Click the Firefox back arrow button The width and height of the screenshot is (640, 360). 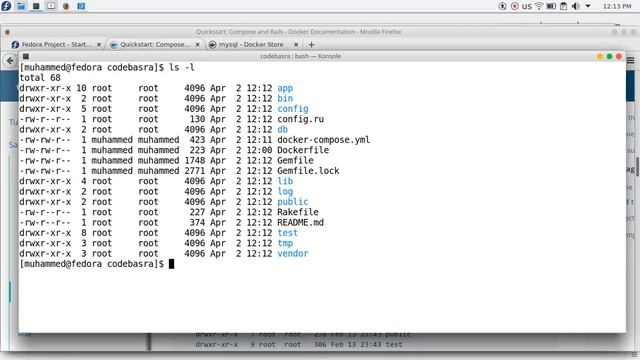pos(10,61)
